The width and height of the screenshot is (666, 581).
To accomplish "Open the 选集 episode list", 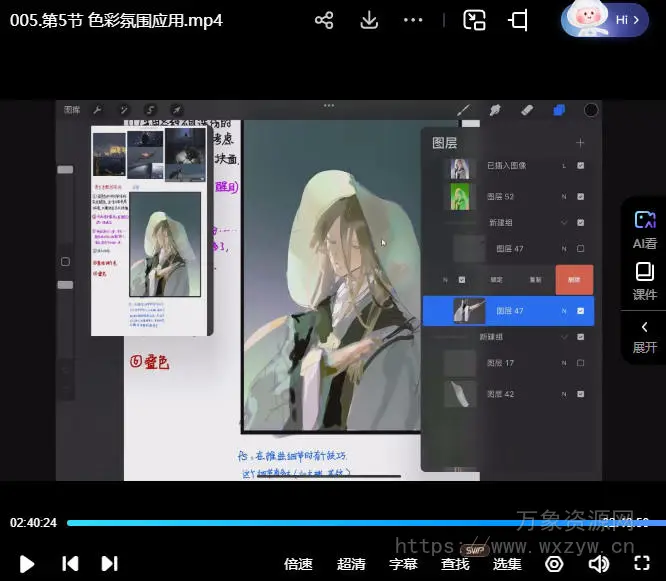I will pos(507,564).
